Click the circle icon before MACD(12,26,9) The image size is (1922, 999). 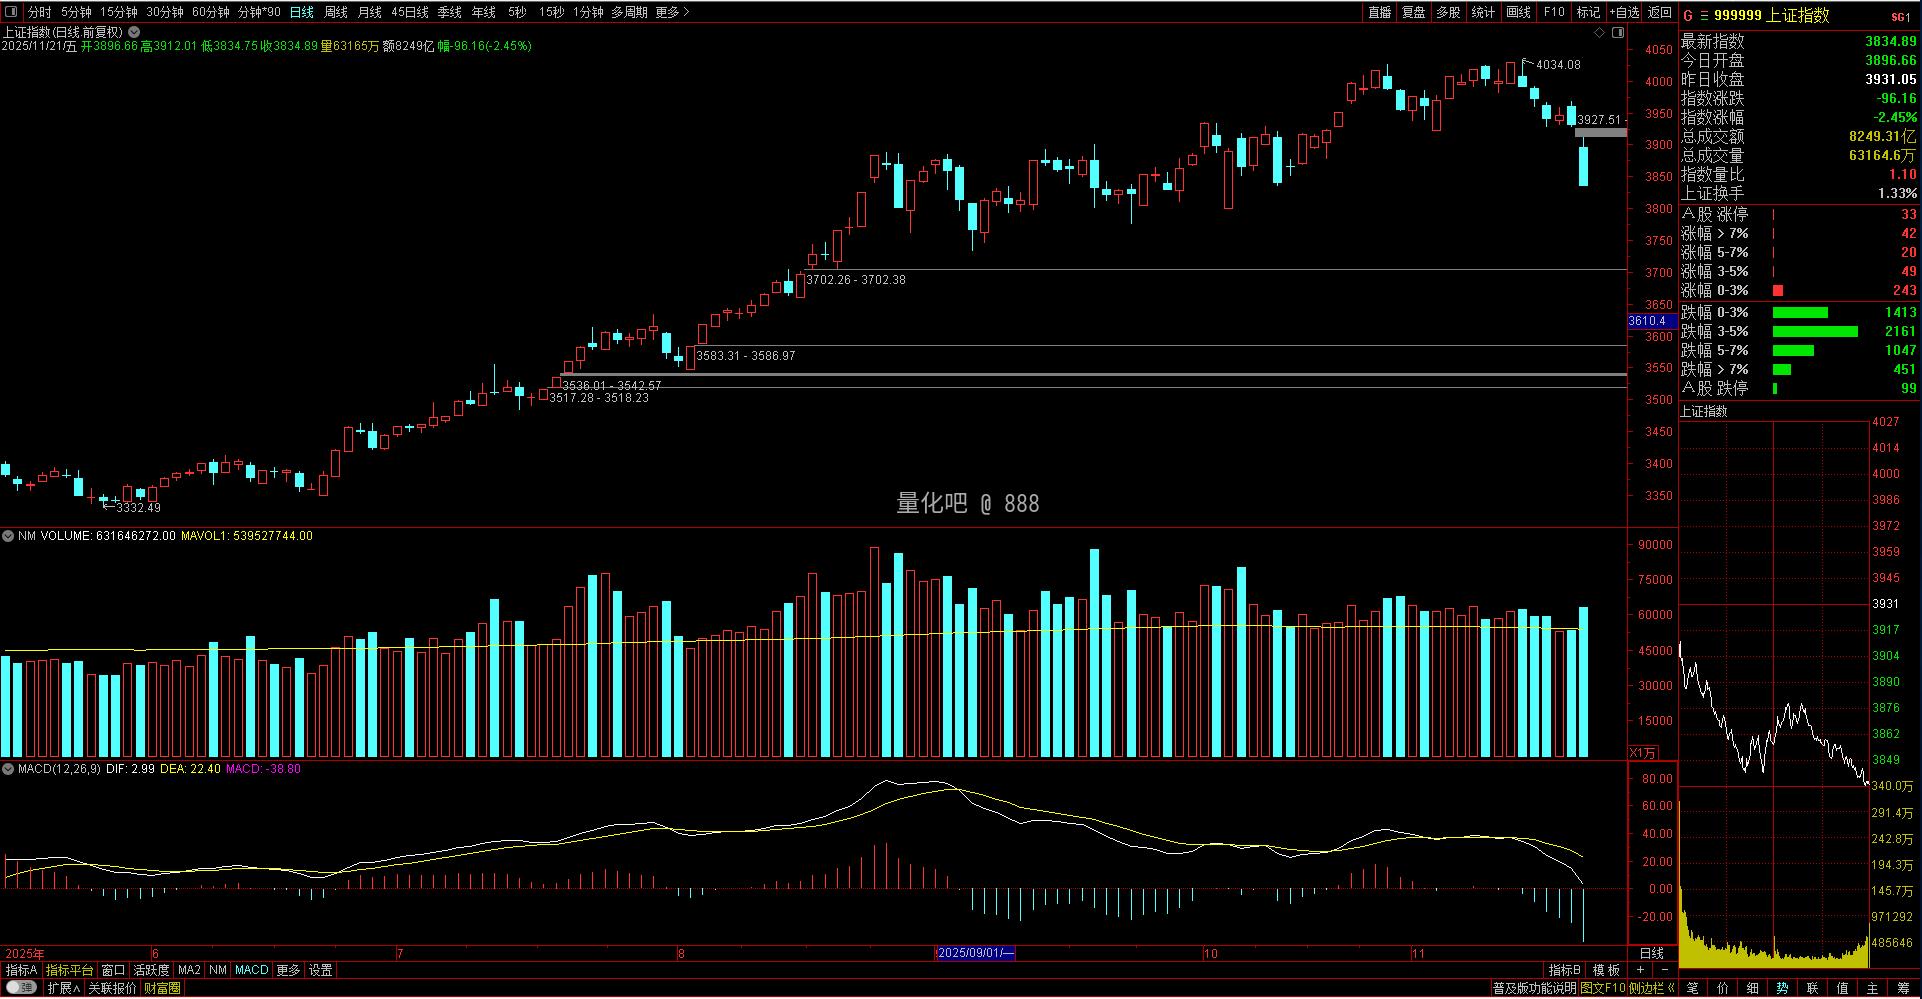coord(8,769)
